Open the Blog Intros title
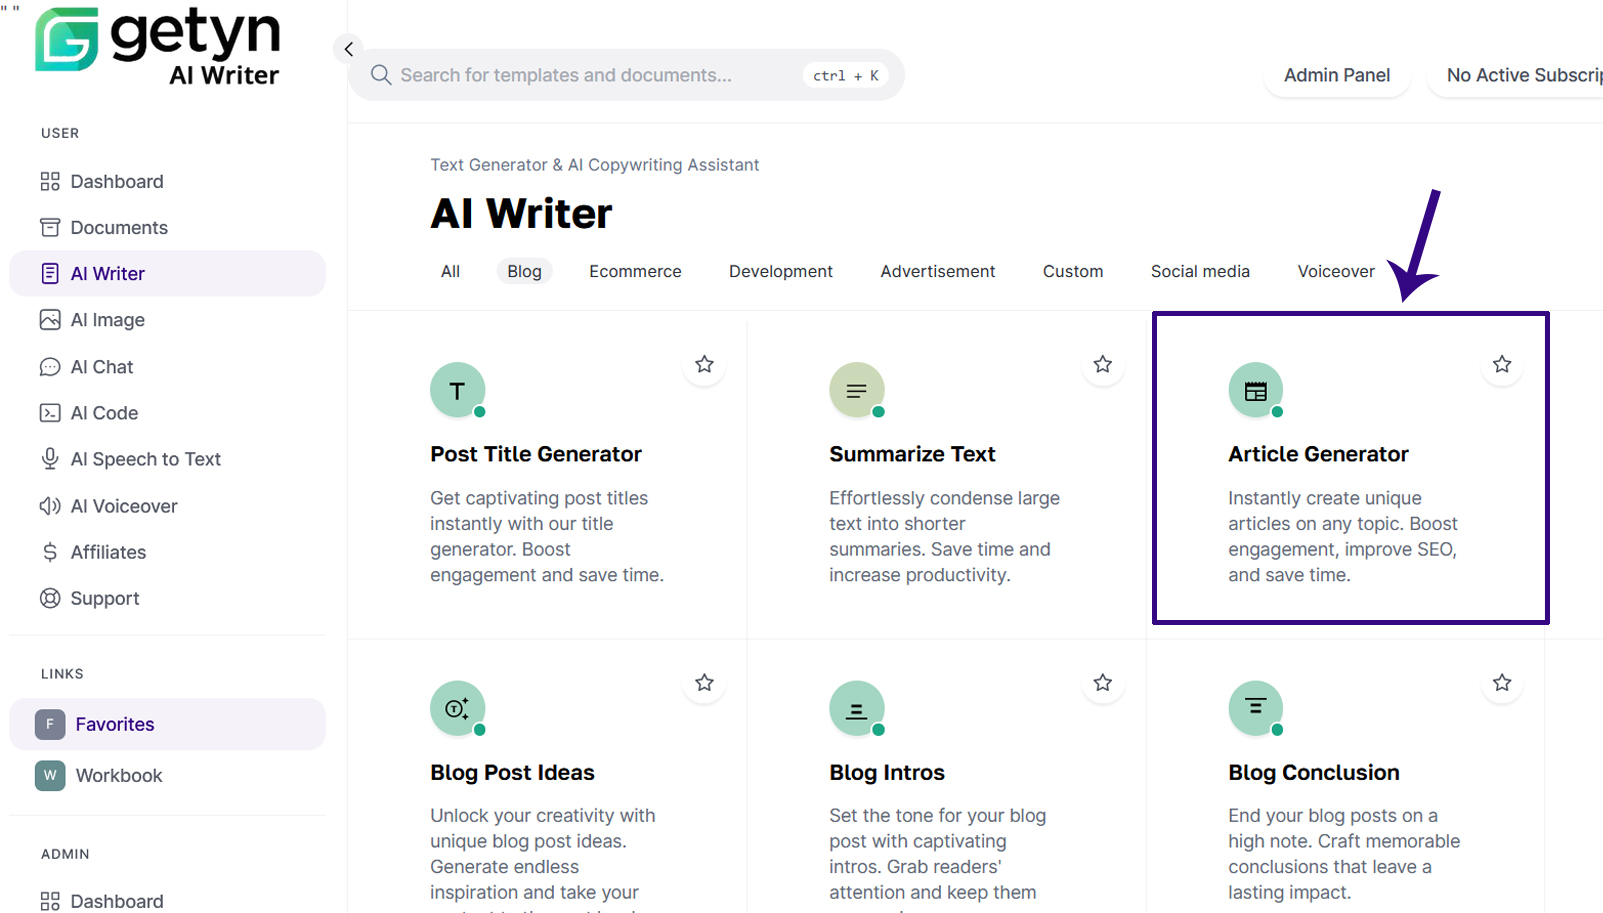The height and width of the screenshot is (913, 1603). coord(887,772)
